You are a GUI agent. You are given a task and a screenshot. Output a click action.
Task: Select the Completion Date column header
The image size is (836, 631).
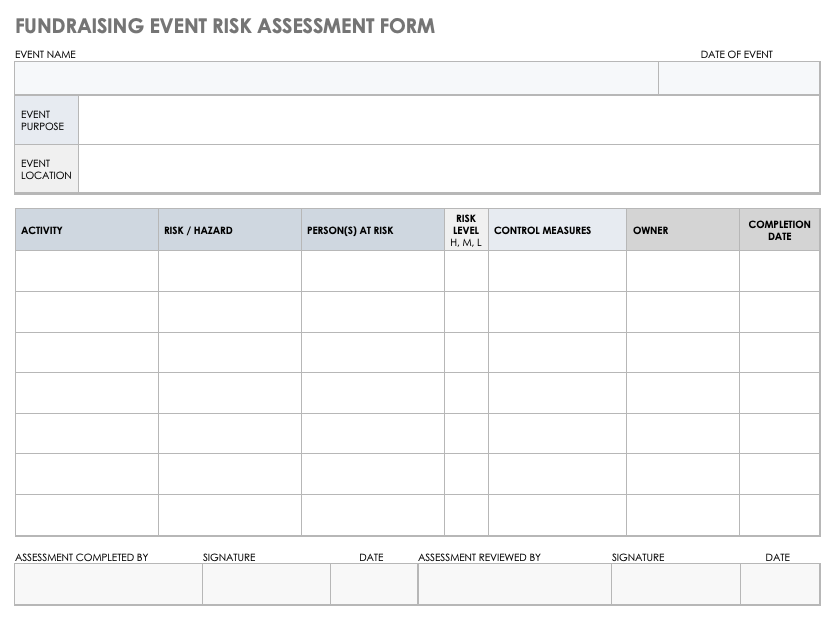pyautogui.click(x=779, y=230)
